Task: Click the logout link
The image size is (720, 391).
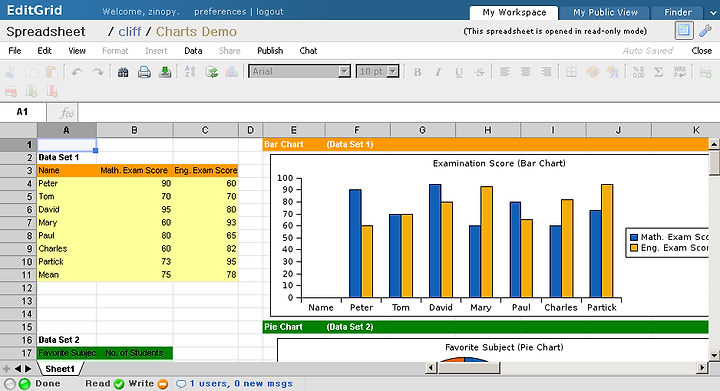Action: (x=270, y=12)
